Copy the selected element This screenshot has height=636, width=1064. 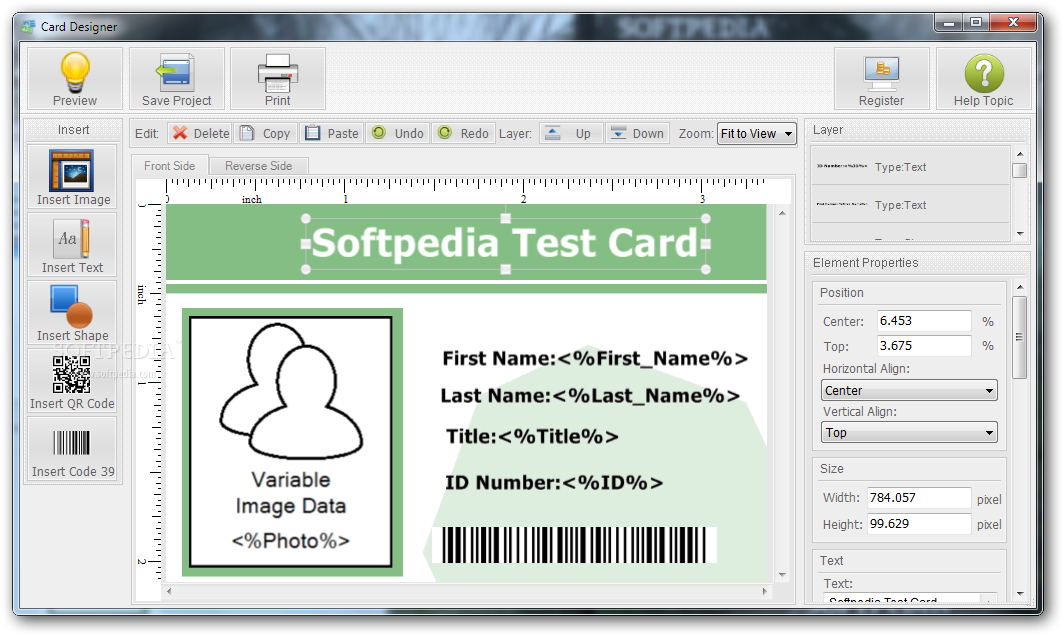[x=265, y=133]
